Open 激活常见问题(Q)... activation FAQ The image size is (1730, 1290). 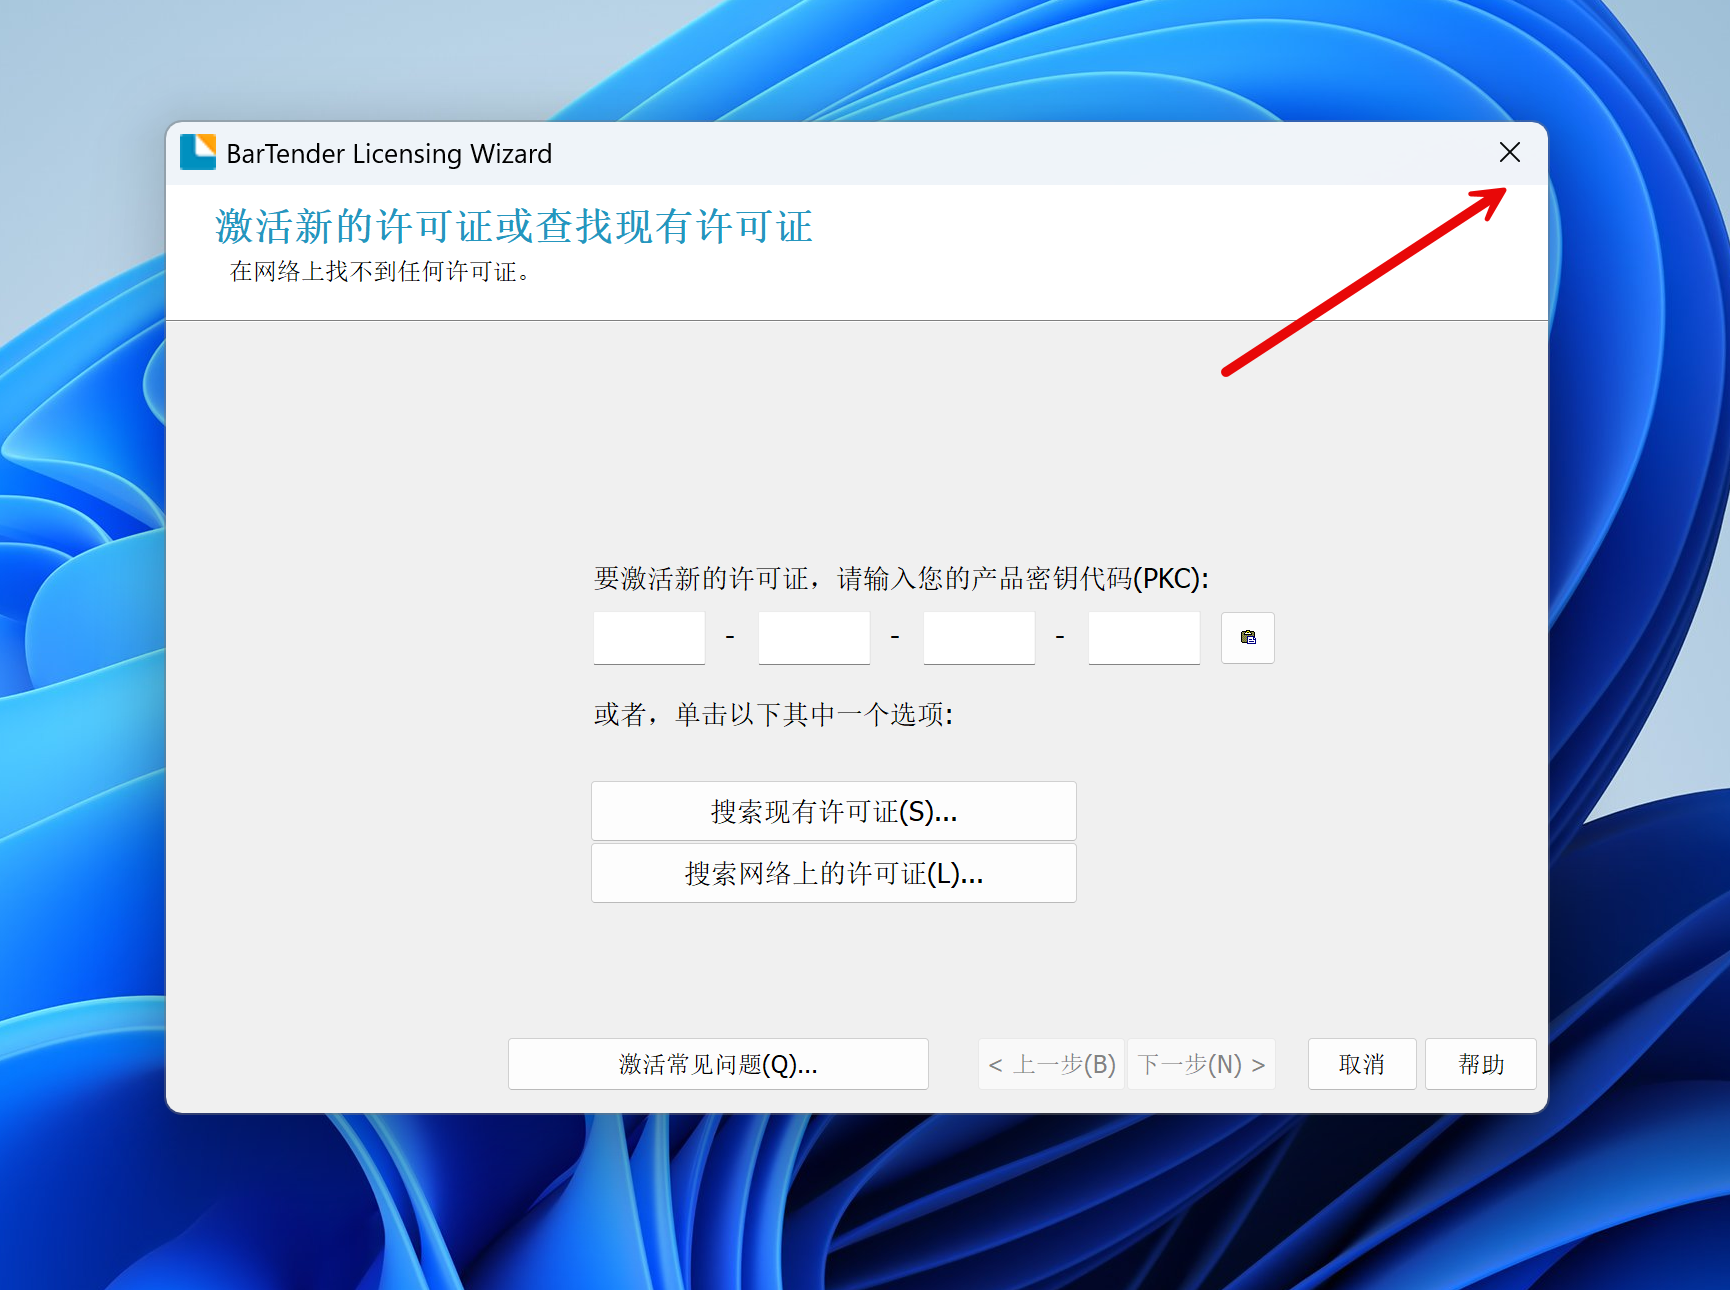pos(718,1064)
